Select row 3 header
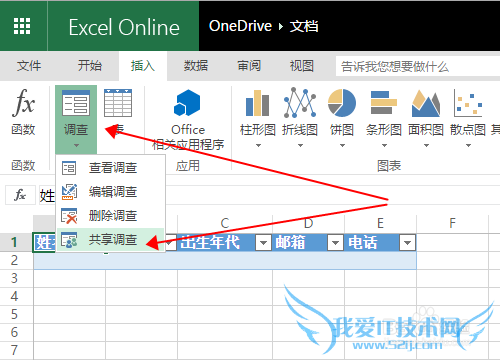This screenshot has height=360, width=500. coord(16,278)
